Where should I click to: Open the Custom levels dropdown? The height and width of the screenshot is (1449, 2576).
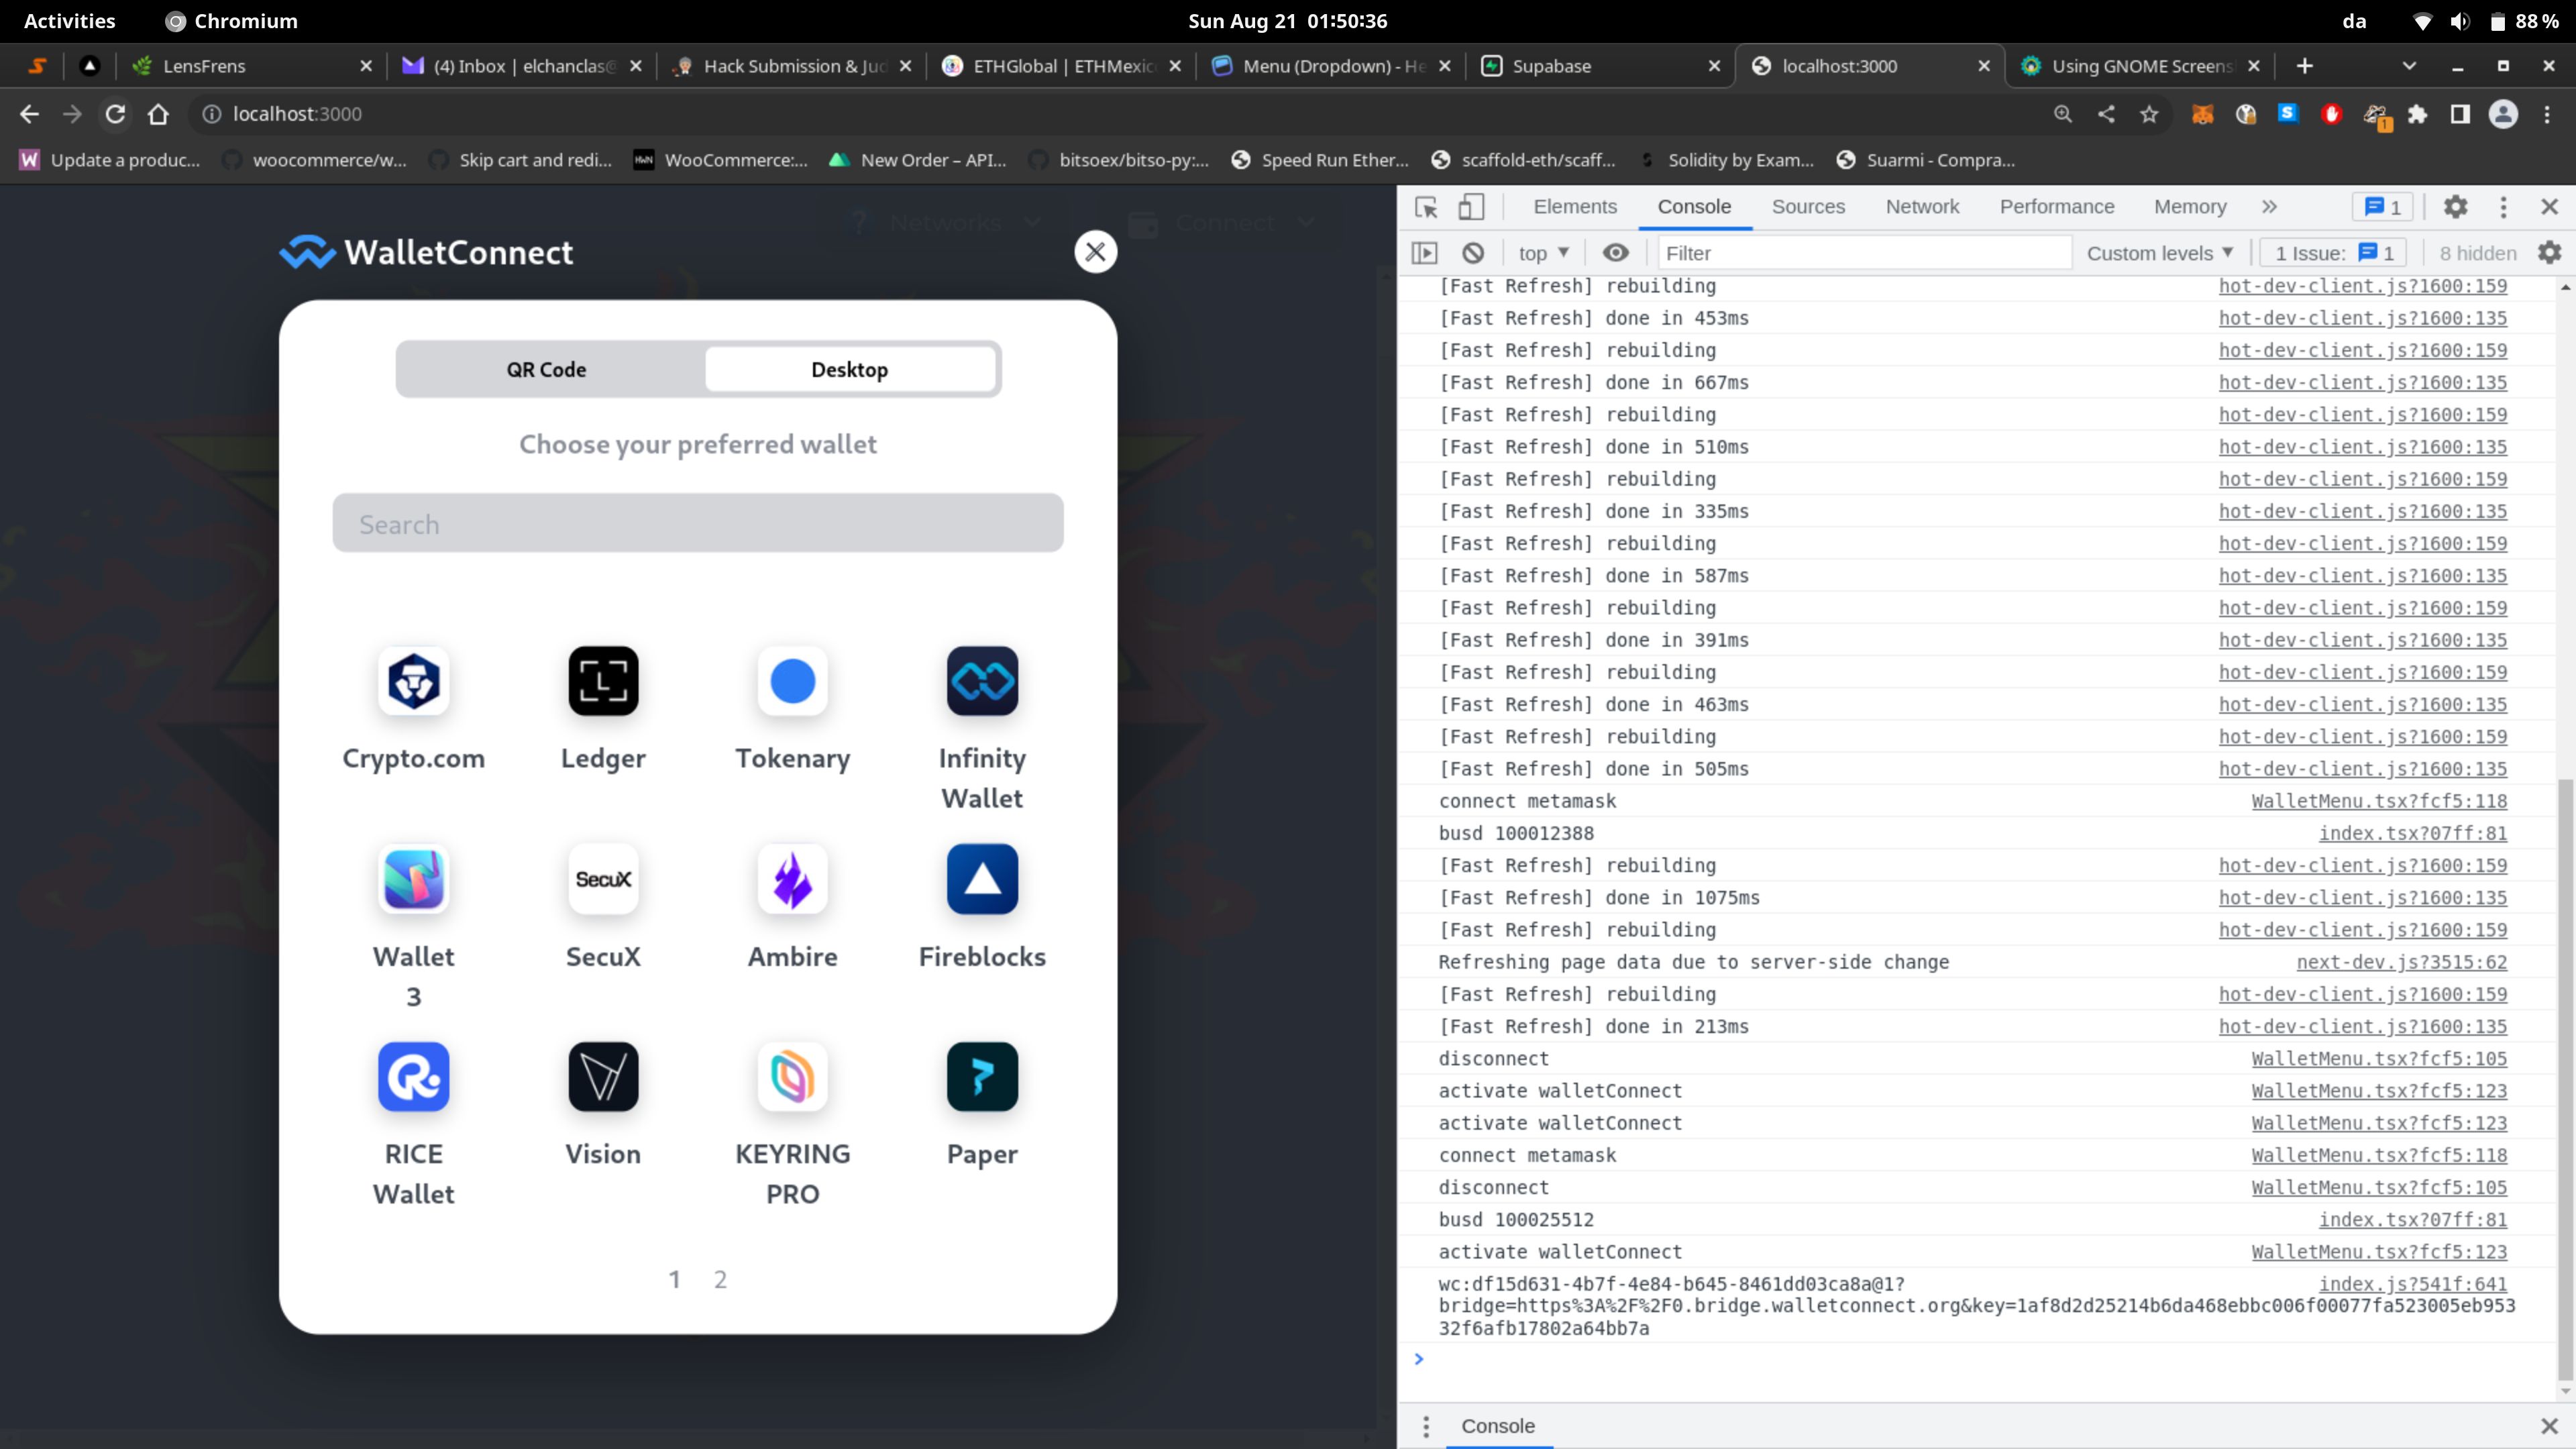coord(2159,253)
